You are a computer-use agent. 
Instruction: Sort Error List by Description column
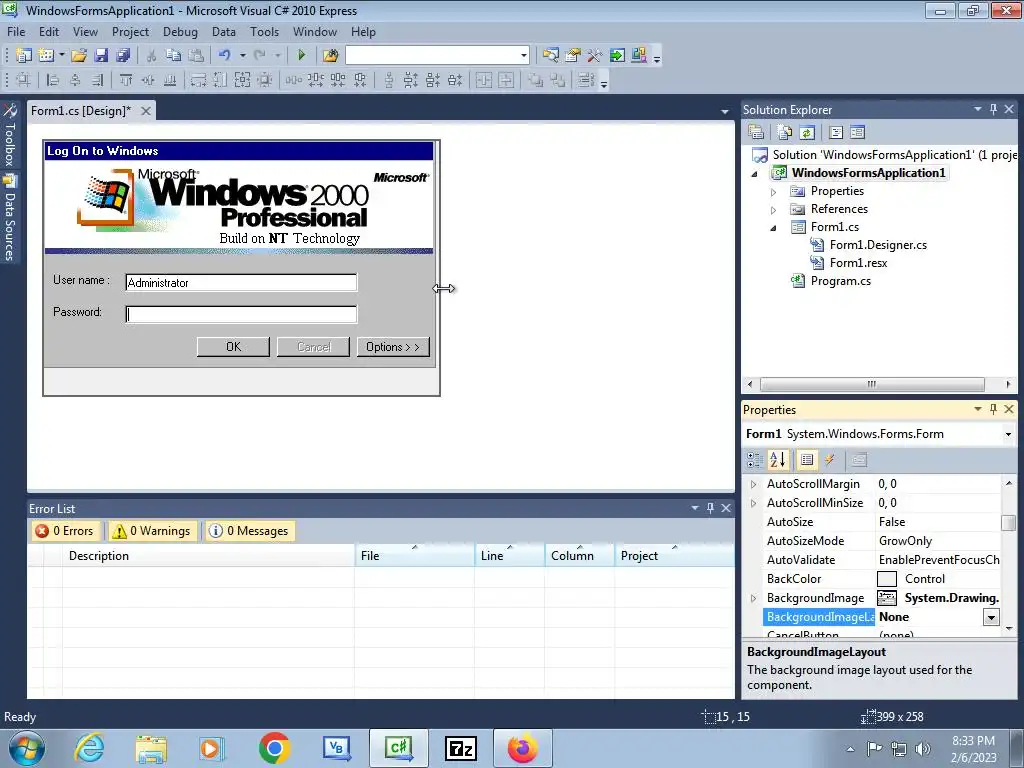(x=209, y=556)
